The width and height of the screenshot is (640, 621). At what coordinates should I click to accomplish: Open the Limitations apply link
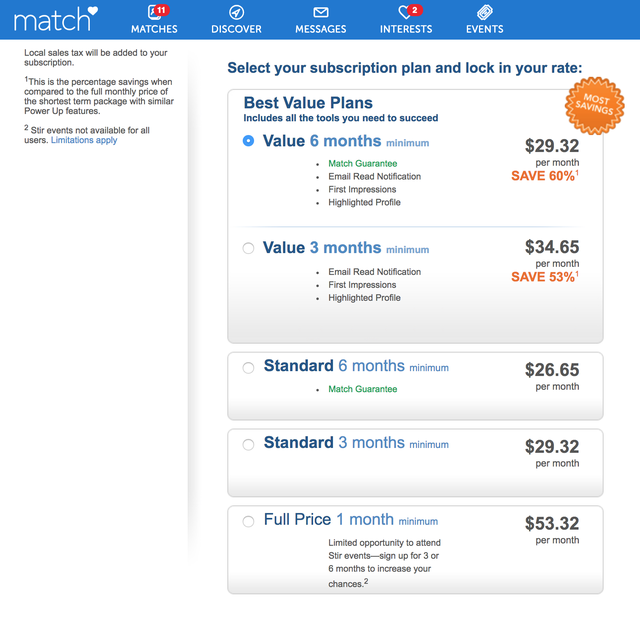pos(84,140)
